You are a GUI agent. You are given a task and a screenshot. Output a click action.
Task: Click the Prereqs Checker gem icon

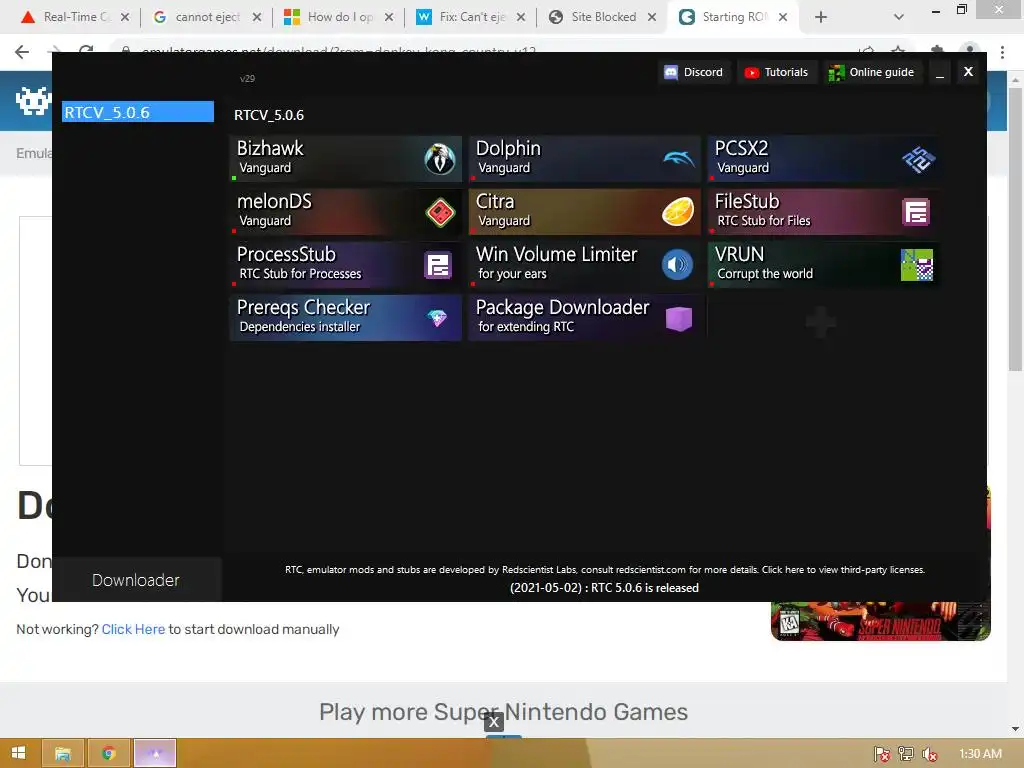click(437, 318)
